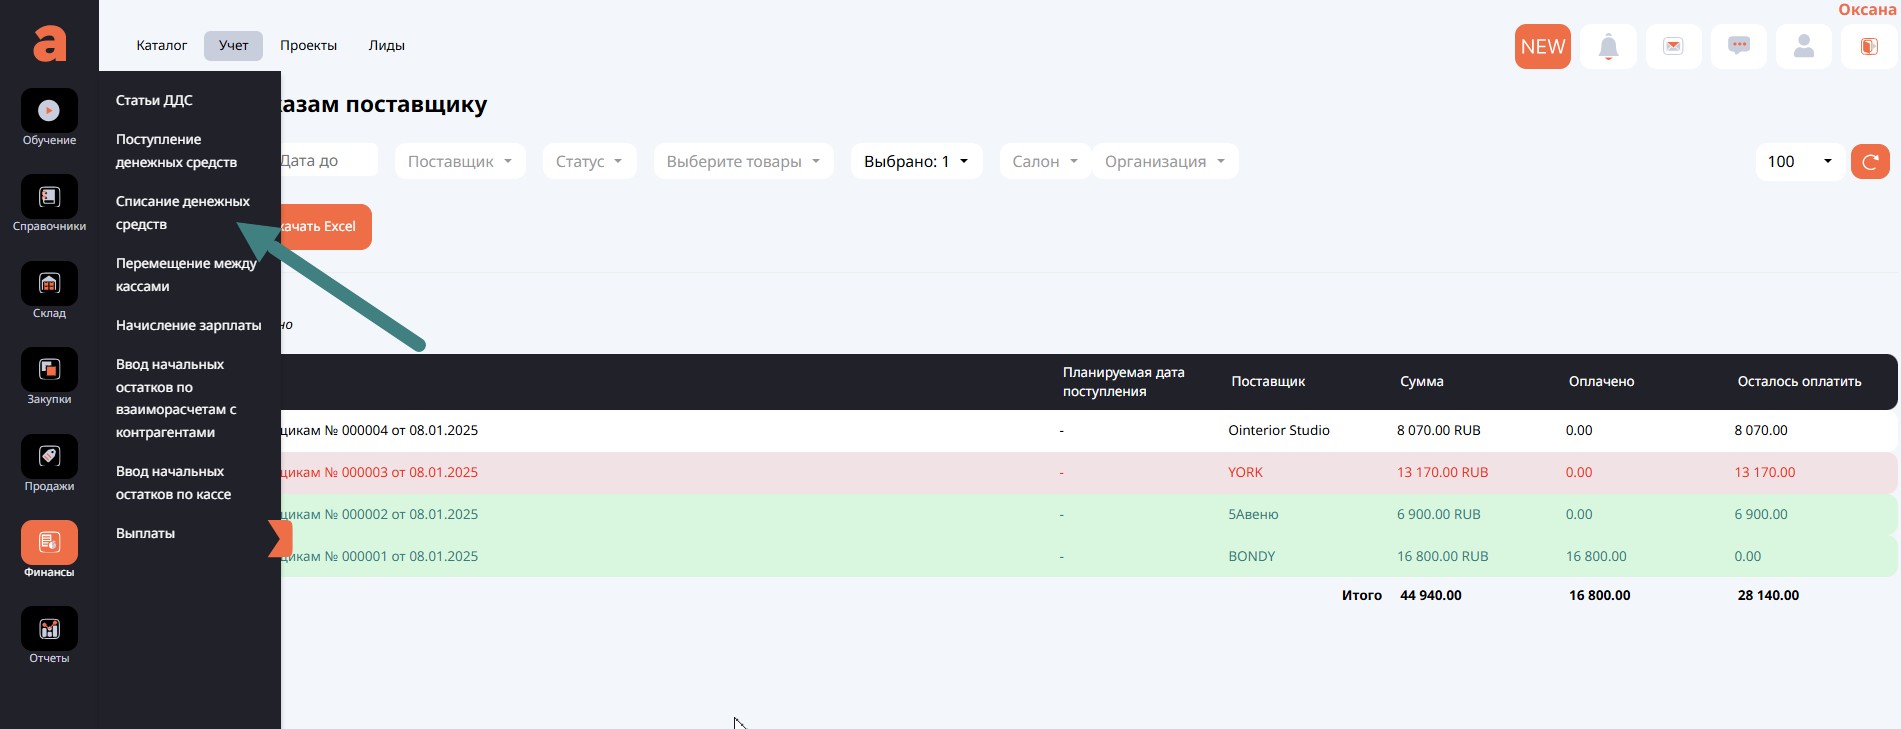Screen dimensions: 1901x729
Task: Click the Дата до date field
Action: [x=325, y=161]
